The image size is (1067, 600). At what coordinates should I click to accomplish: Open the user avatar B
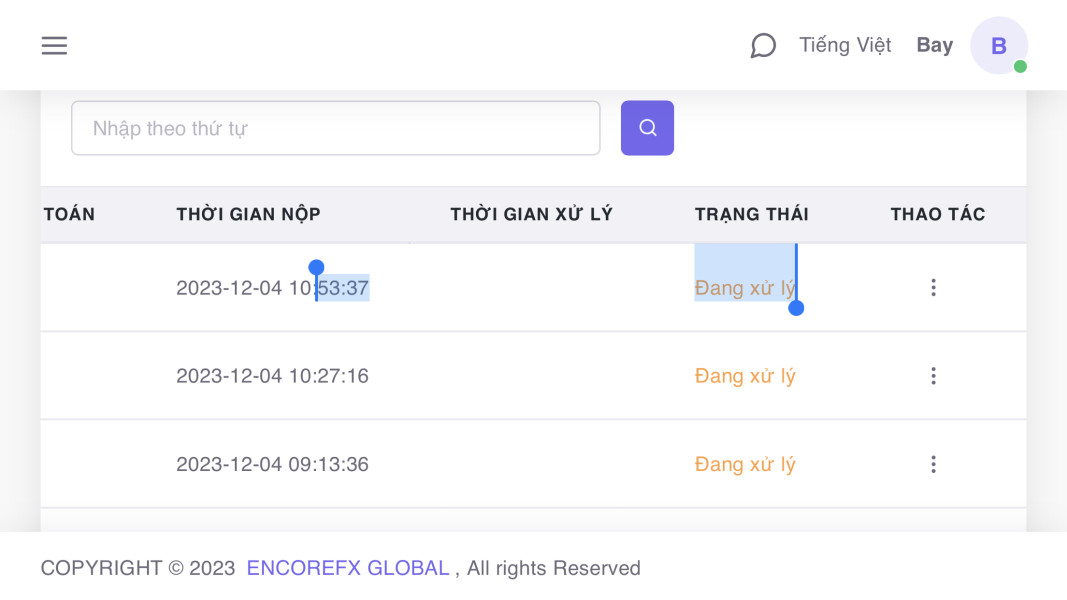998,46
